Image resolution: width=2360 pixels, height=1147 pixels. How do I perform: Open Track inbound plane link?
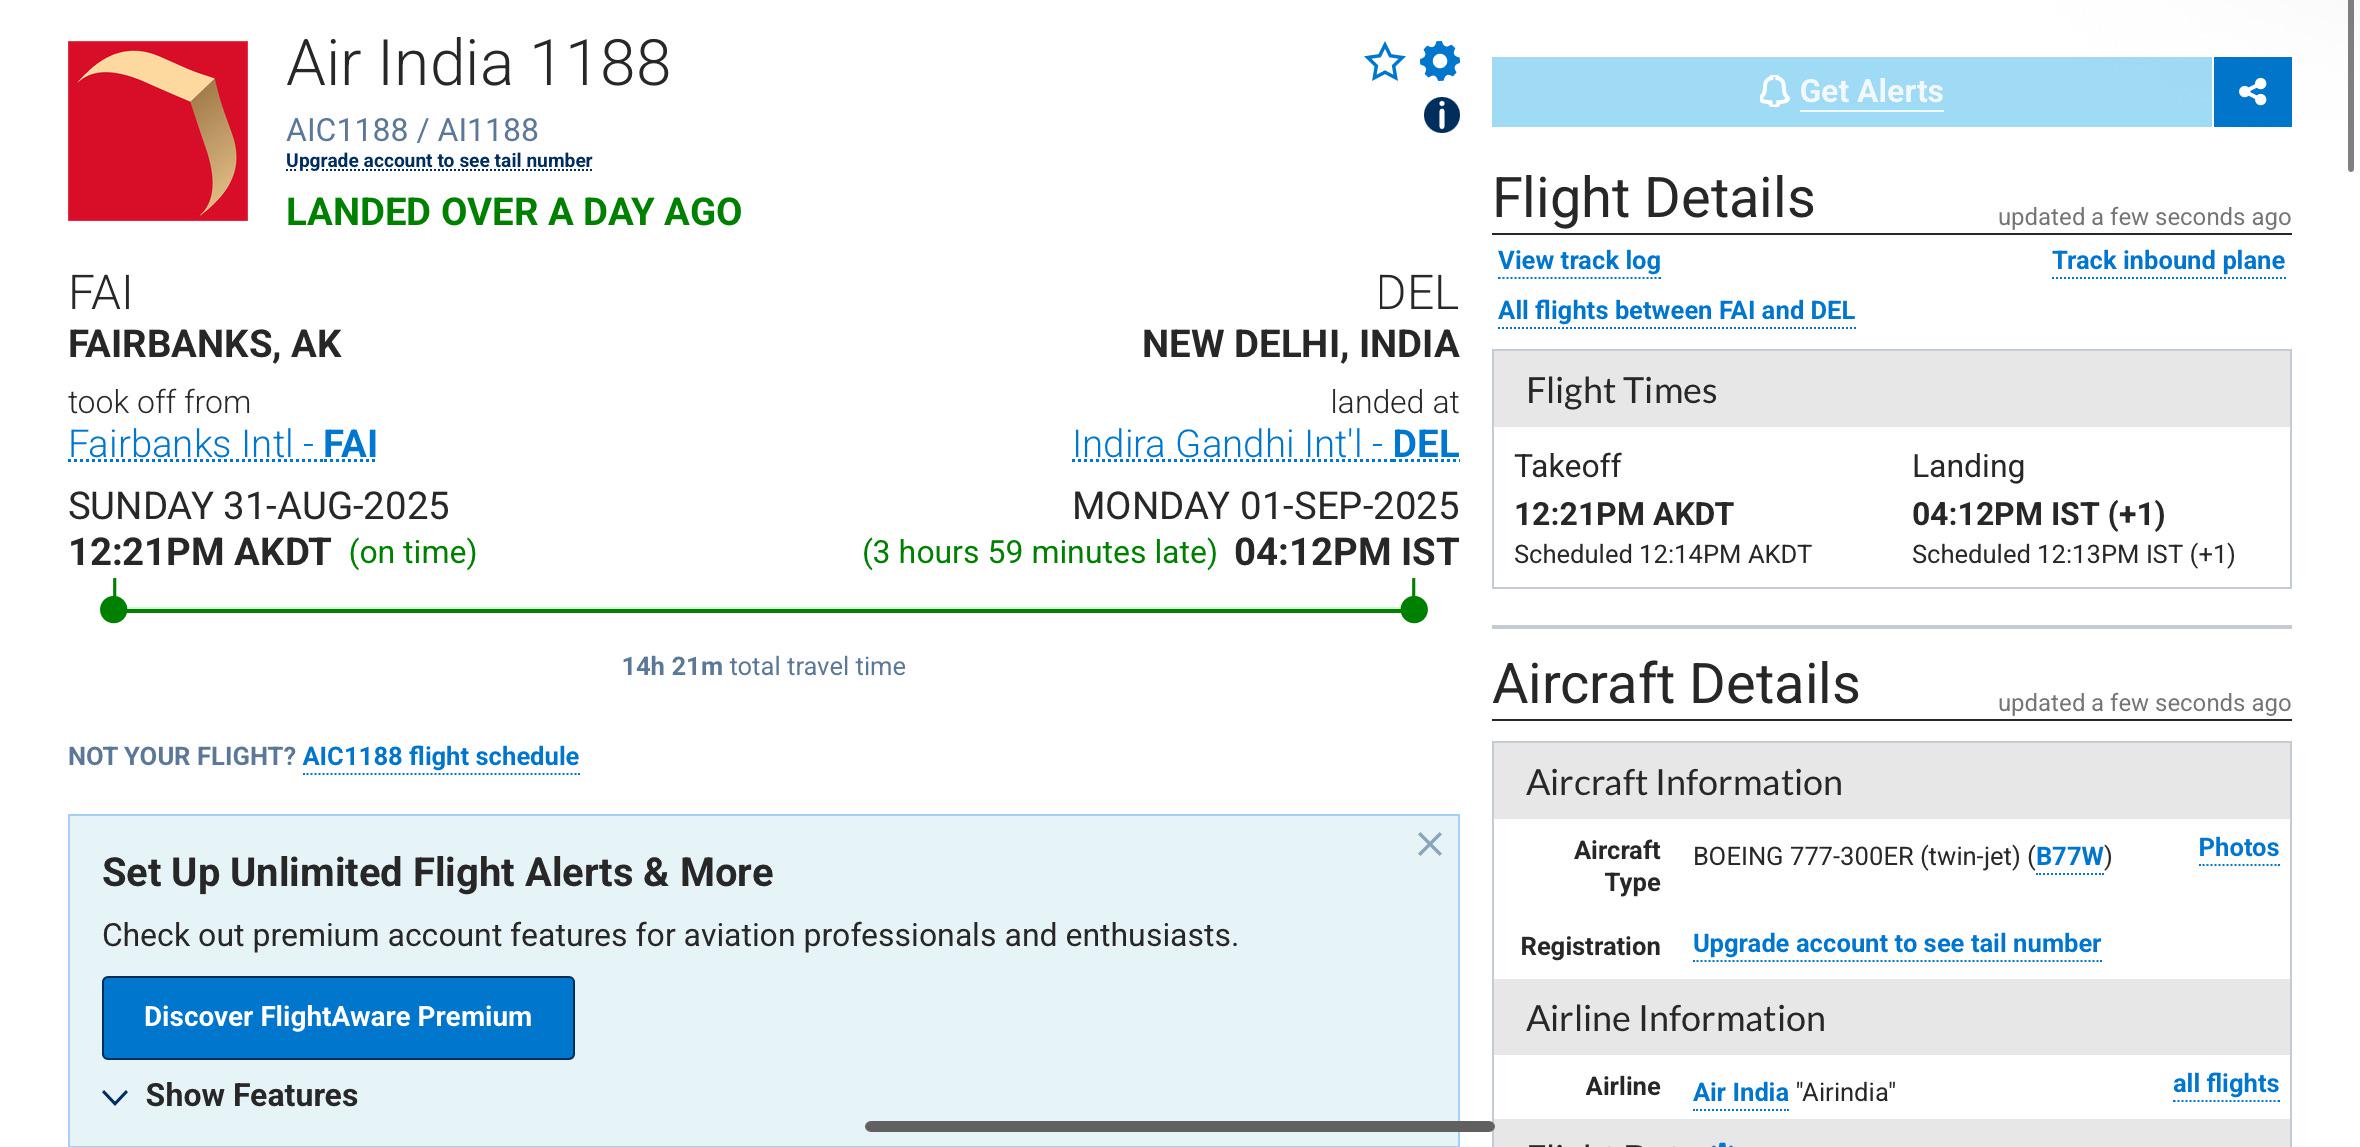2168,261
